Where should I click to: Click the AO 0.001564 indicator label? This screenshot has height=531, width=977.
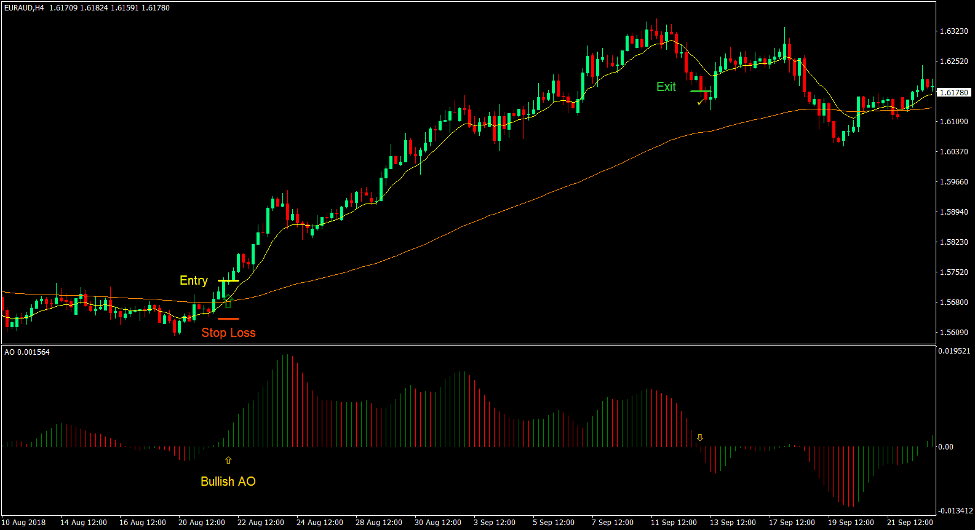pyautogui.click(x=28, y=352)
